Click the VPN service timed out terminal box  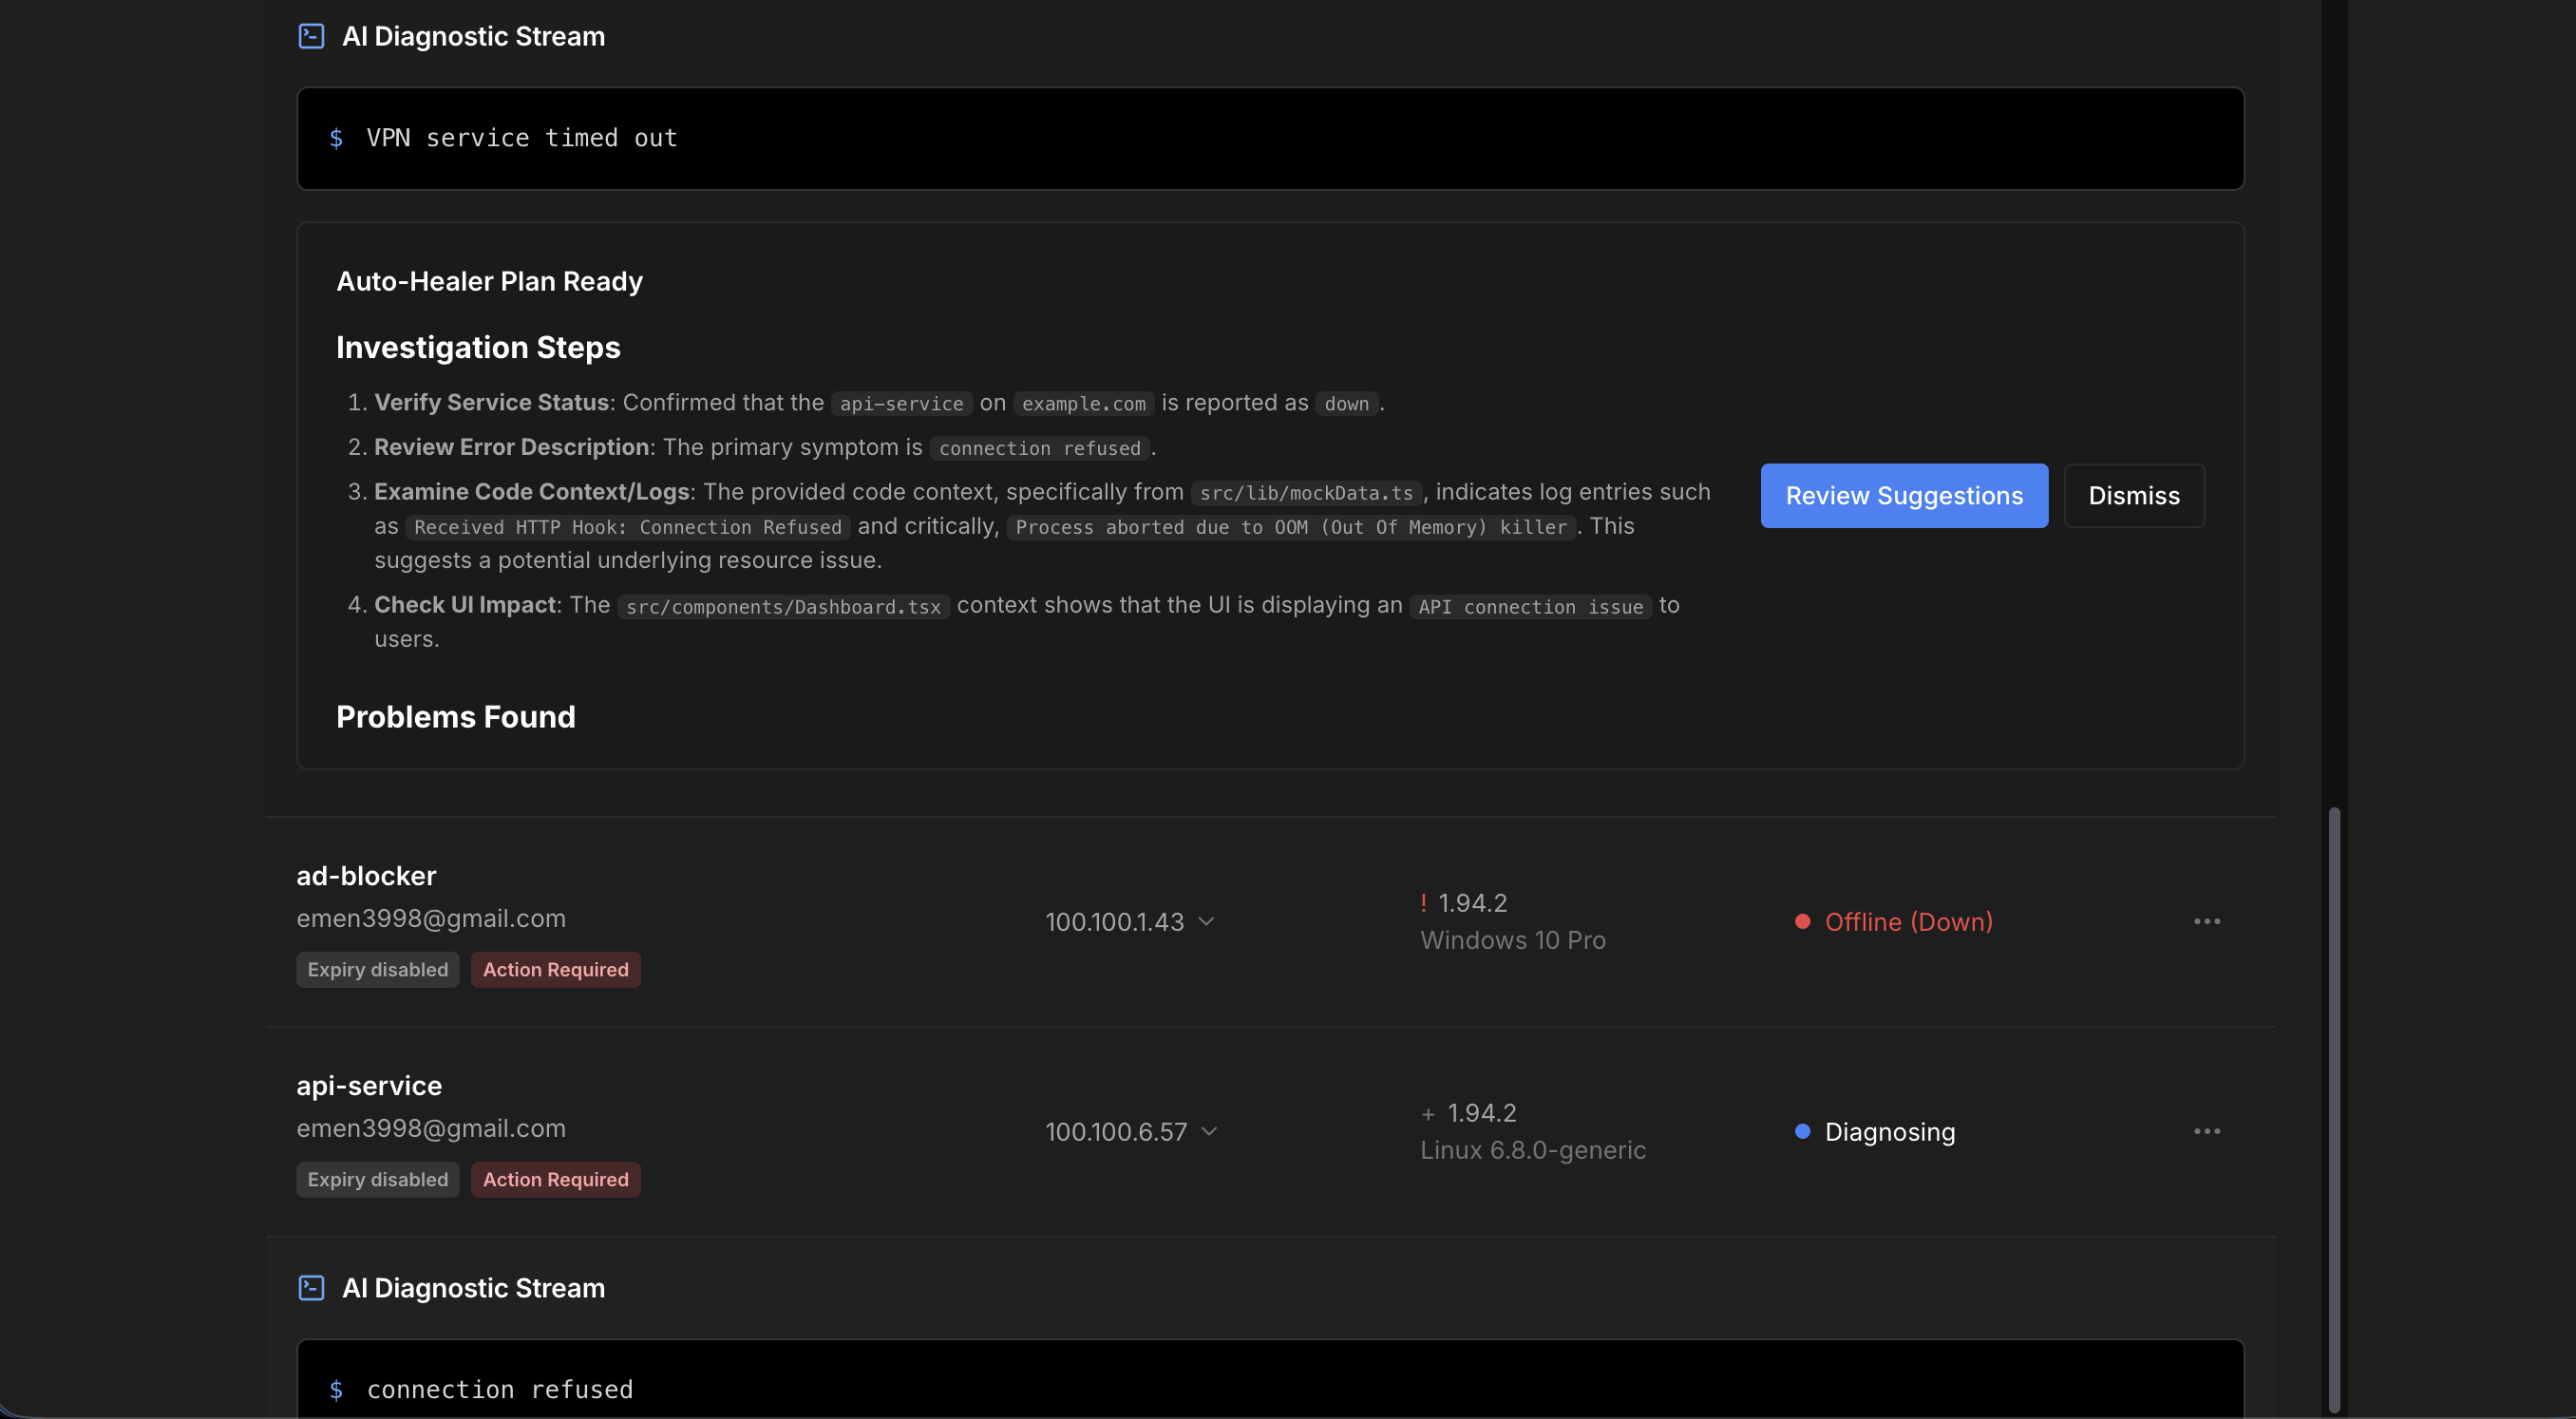[1270, 138]
